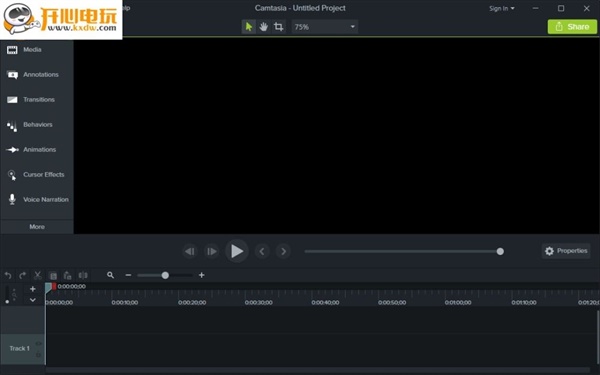This screenshot has height=375, width=600.
Task: Activate the Crop tool
Action: point(279,27)
